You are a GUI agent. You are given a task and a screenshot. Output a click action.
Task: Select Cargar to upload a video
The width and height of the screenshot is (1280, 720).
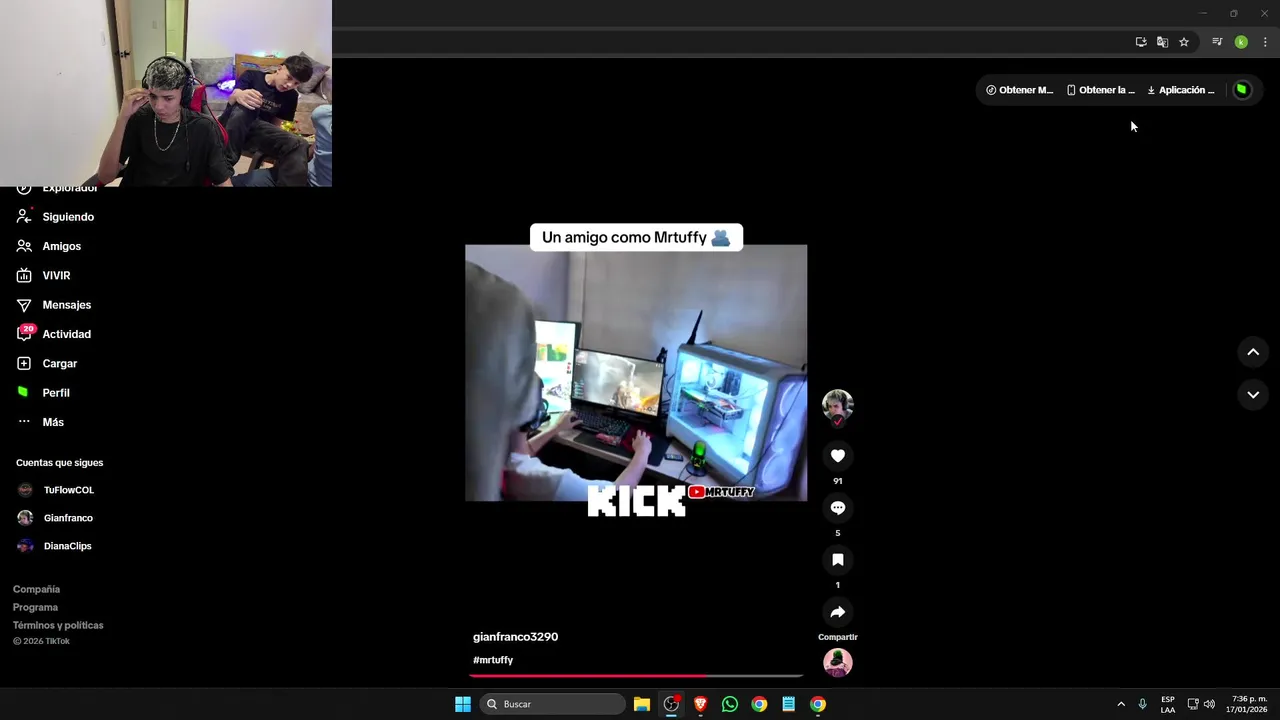(x=46, y=363)
